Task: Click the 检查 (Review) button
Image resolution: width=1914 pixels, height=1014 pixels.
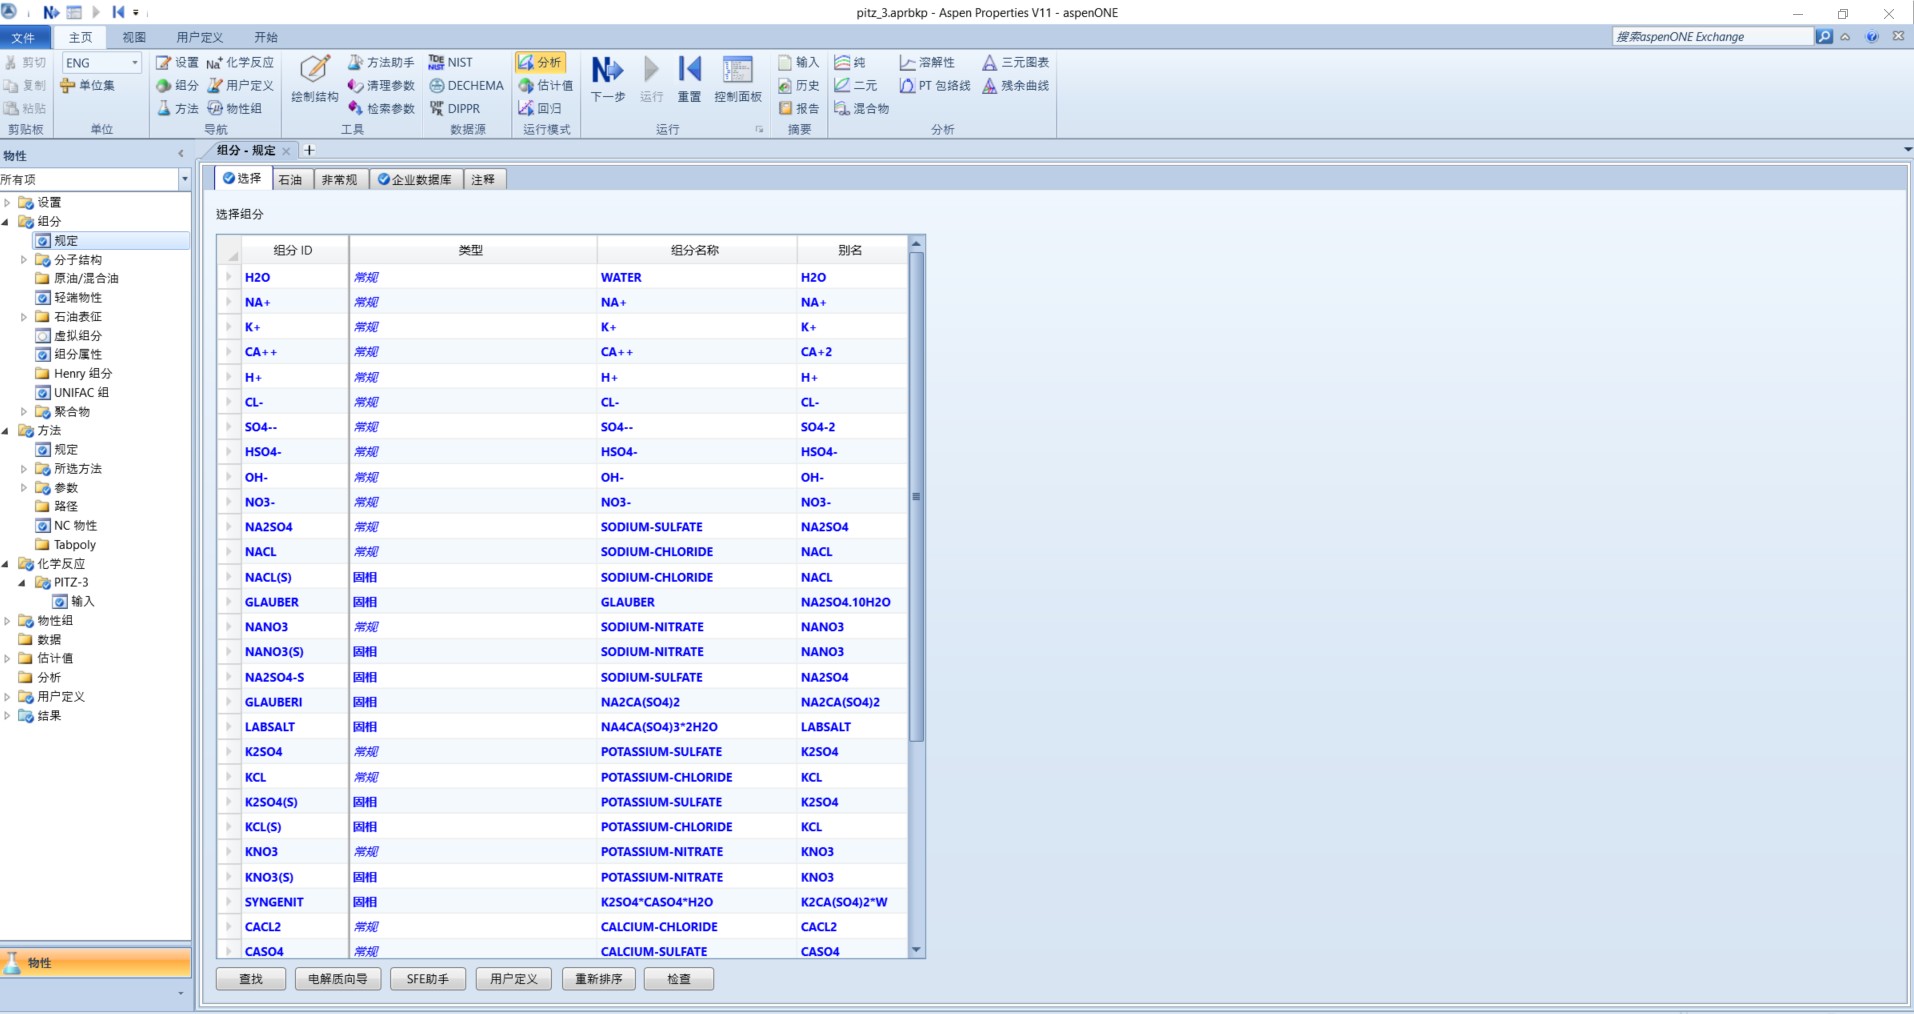Action: [x=679, y=979]
